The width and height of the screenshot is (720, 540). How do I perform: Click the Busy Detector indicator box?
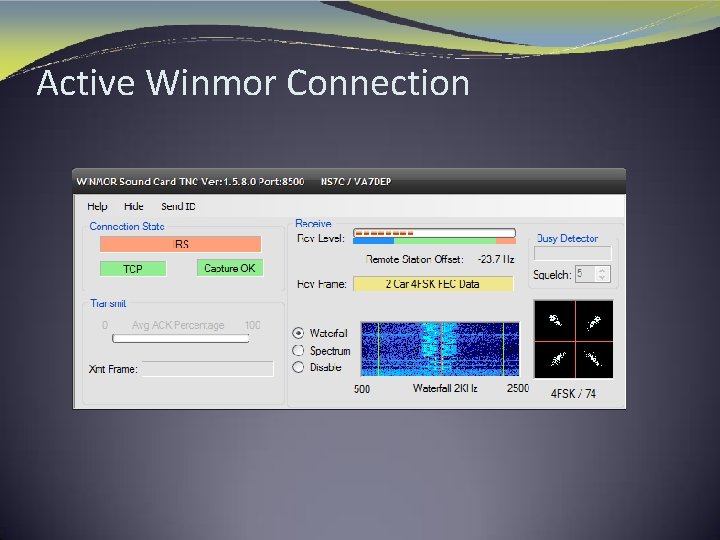pos(573,253)
